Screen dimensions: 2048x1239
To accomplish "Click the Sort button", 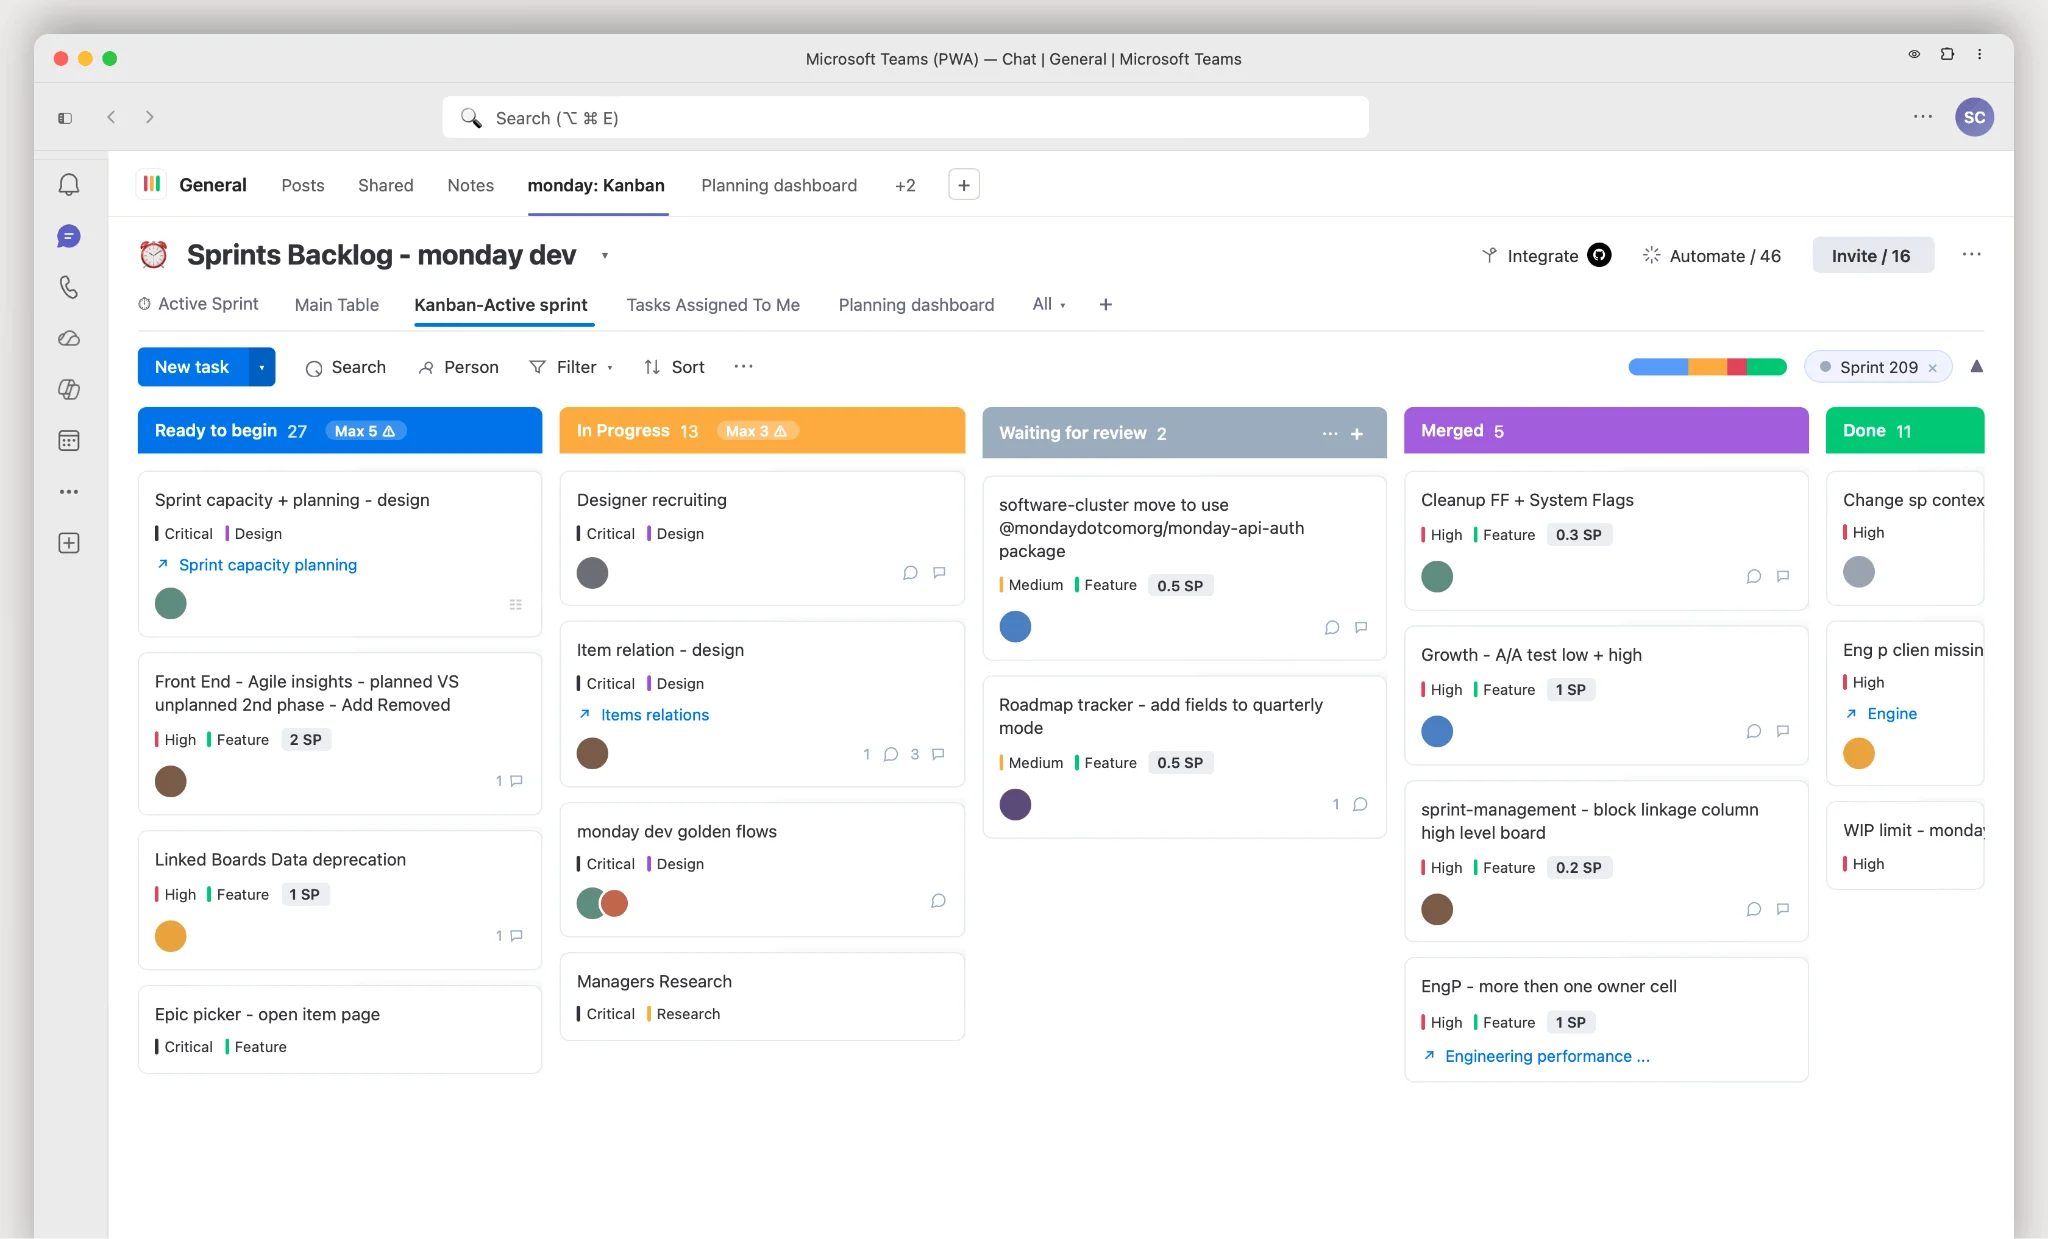I will 674,367.
